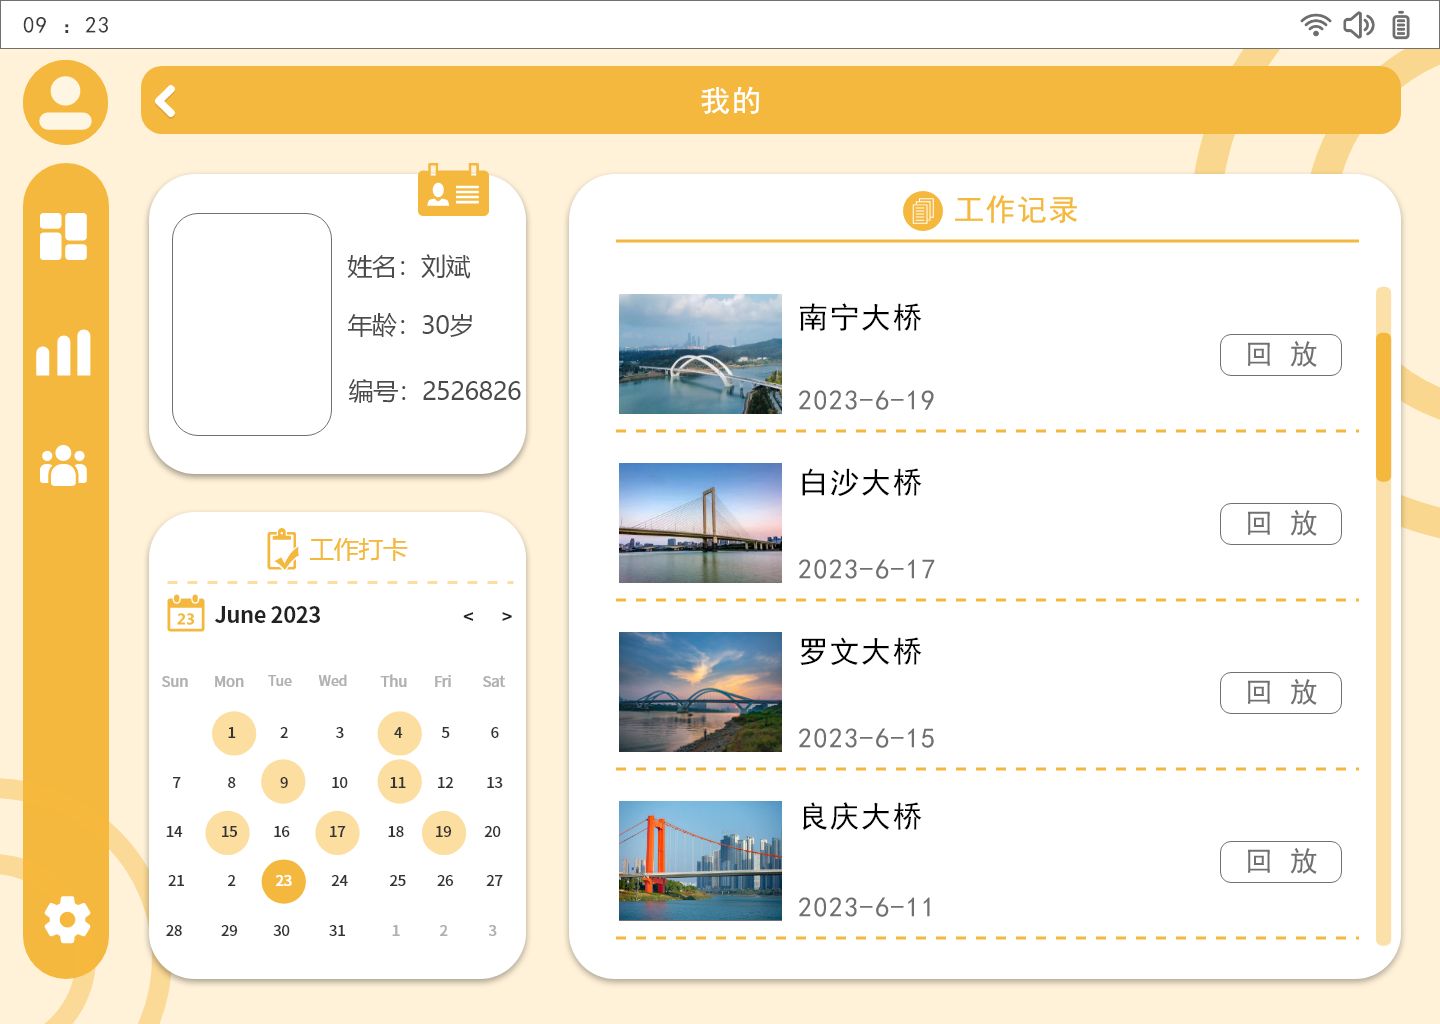
Task: Open the 罗文大桥 photo thumbnail
Action: coord(700,692)
